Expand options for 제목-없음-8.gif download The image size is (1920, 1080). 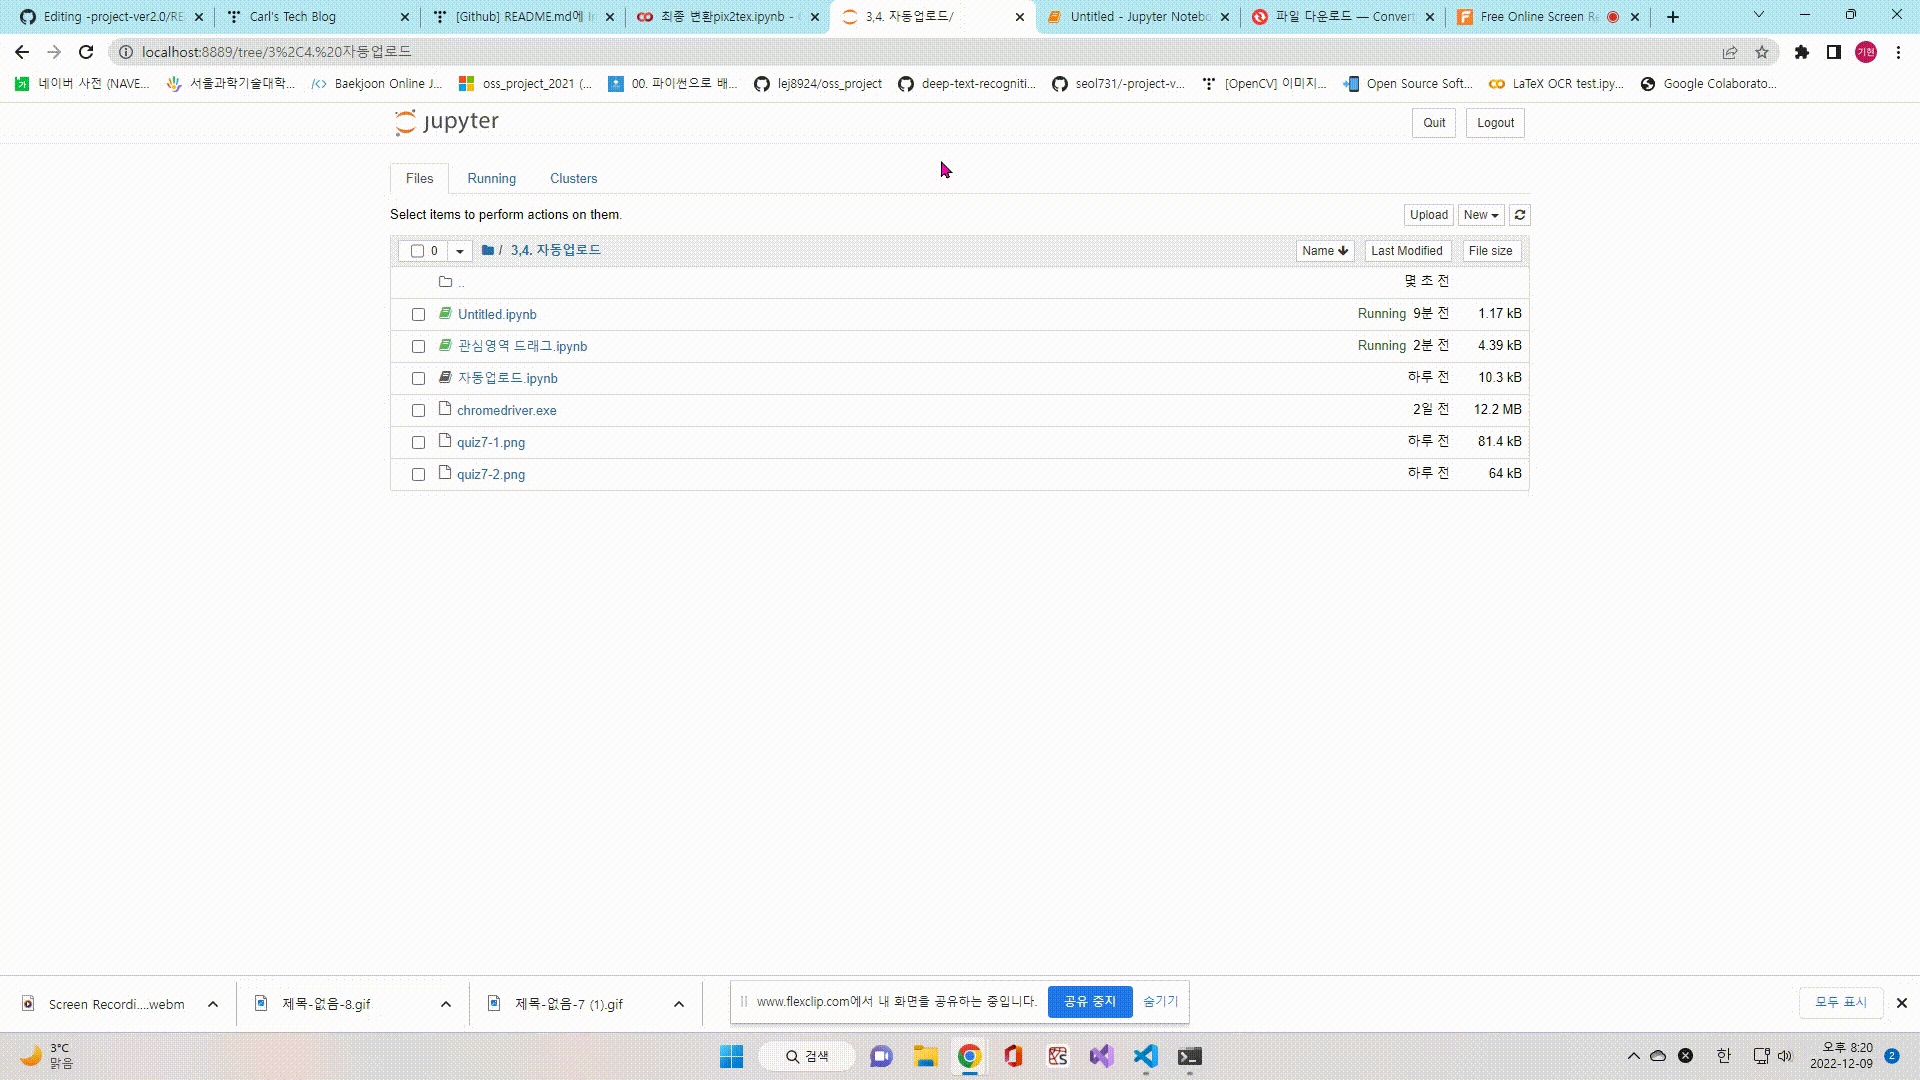click(446, 1004)
